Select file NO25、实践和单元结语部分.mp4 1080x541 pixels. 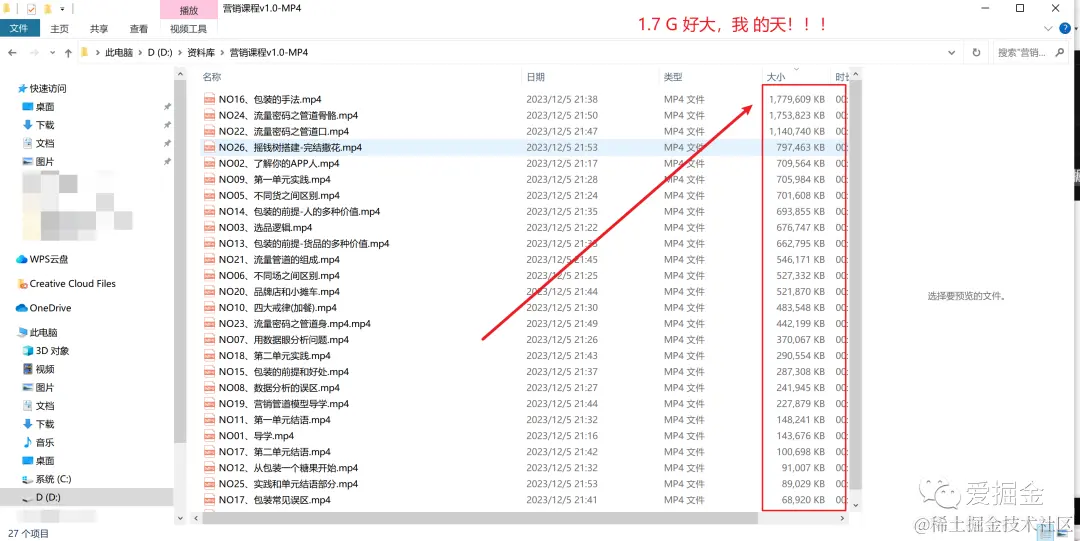click(x=288, y=484)
